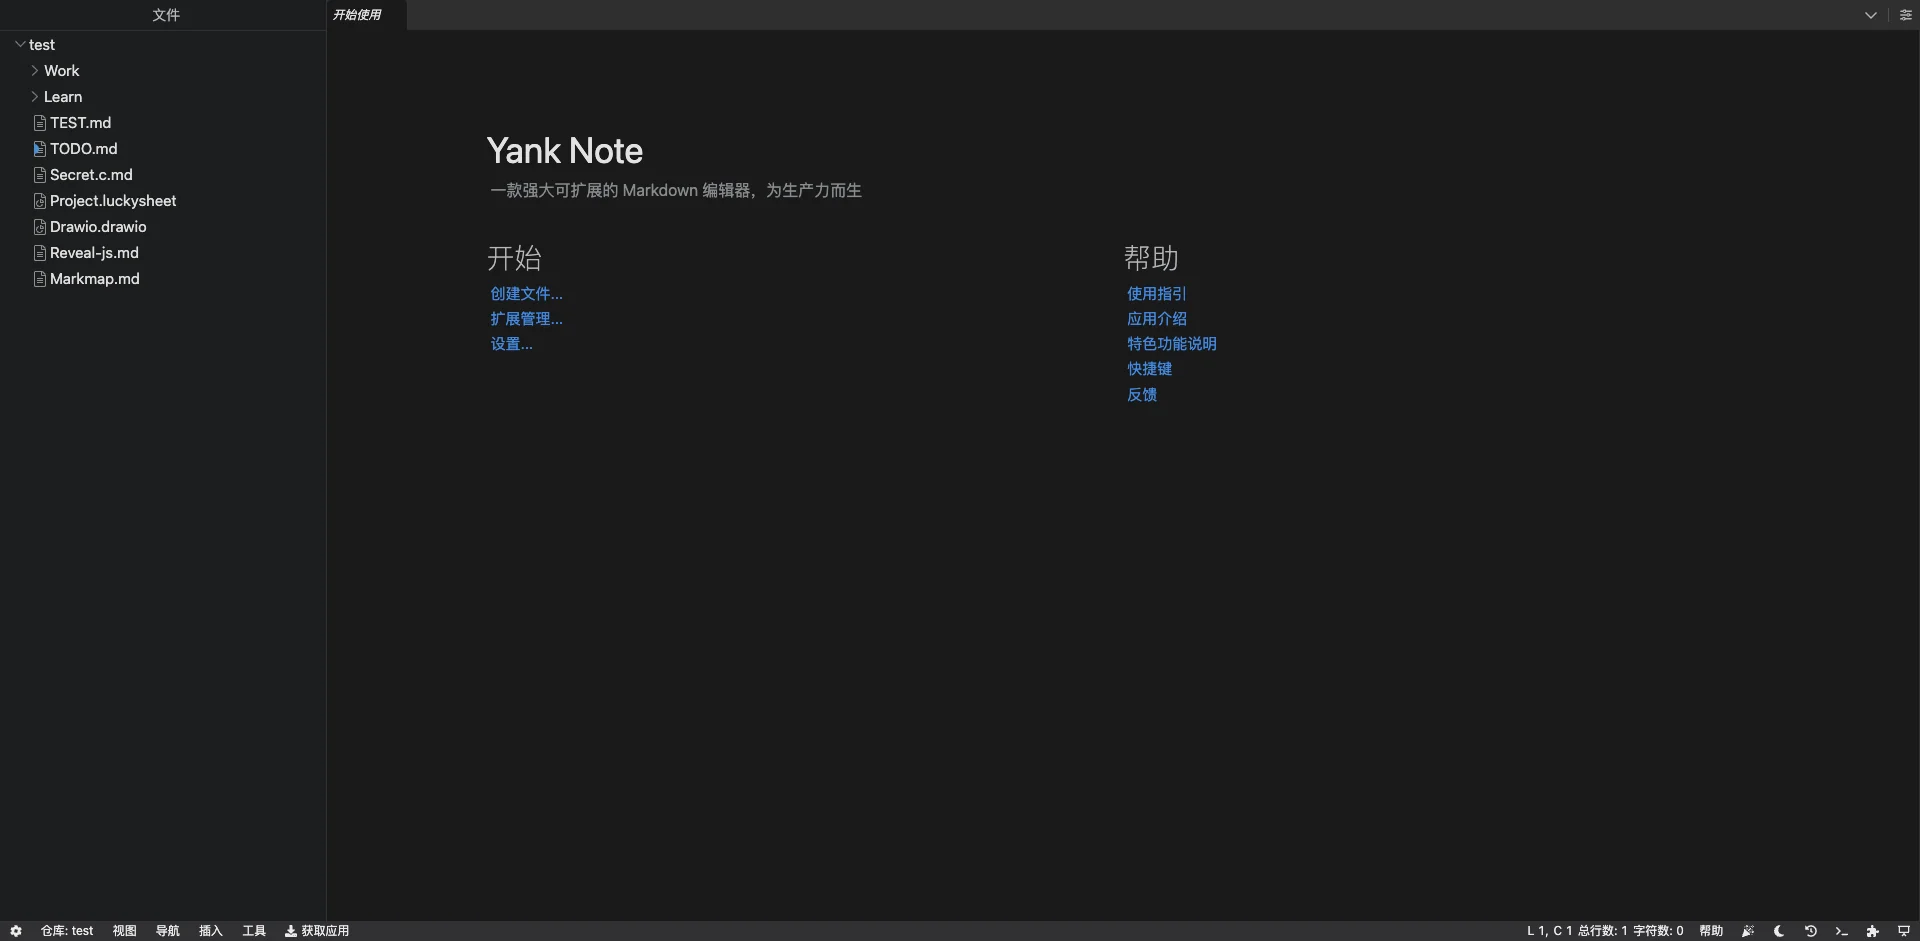Expand the Work folder
Screen dimensions: 1920x941
point(35,70)
